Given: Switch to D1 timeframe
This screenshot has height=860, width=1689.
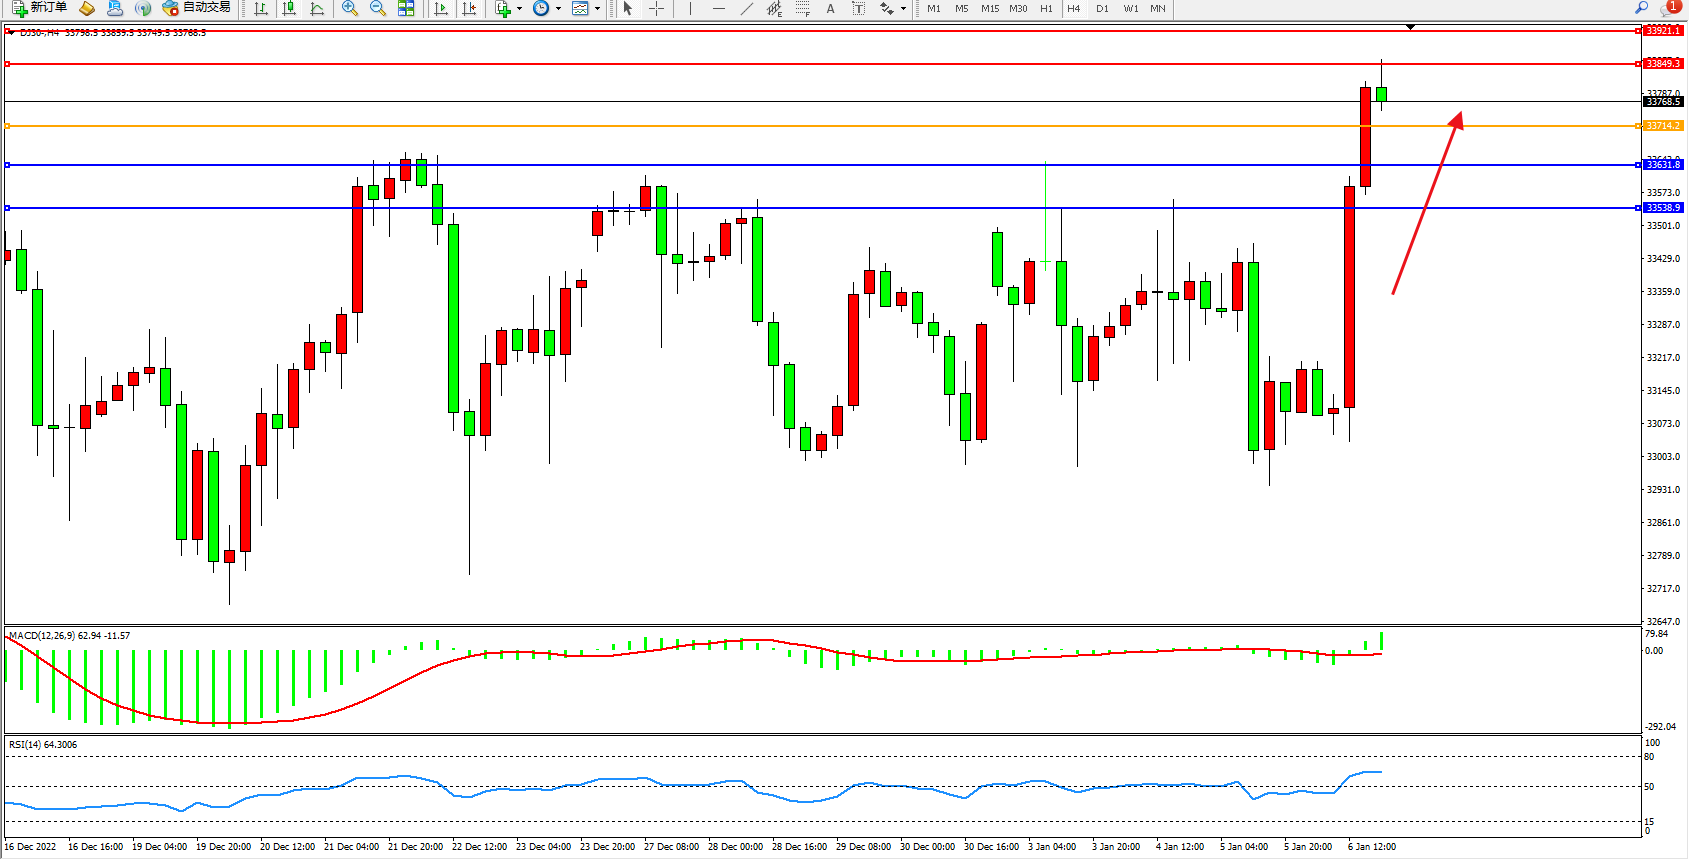Looking at the screenshot, I should 1102,9.
